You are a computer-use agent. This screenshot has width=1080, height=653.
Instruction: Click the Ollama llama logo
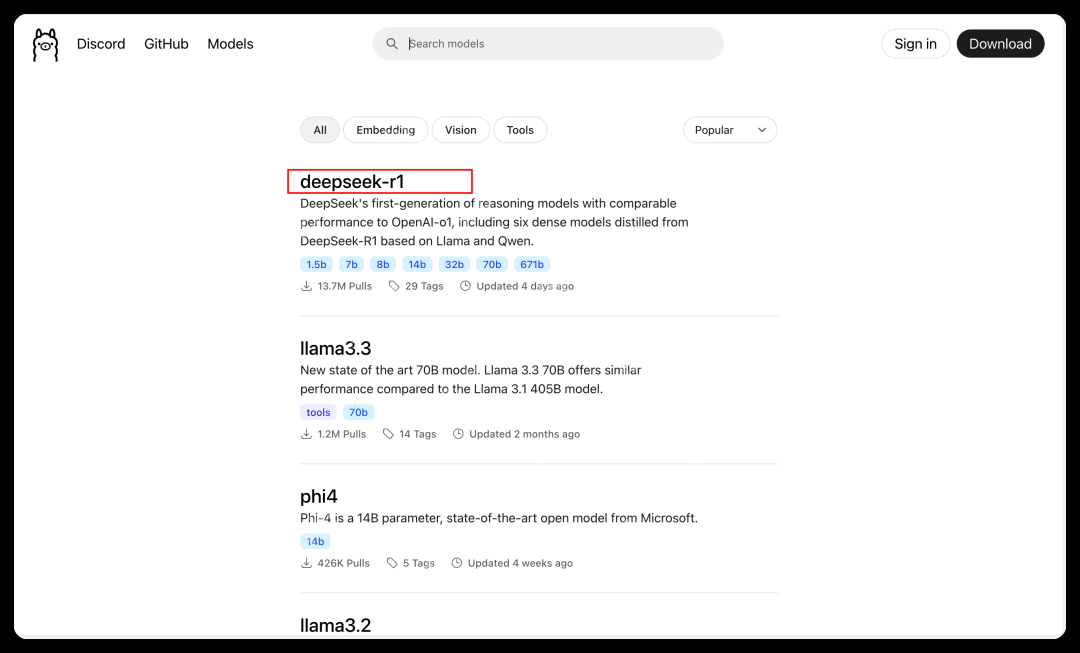pos(45,45)
